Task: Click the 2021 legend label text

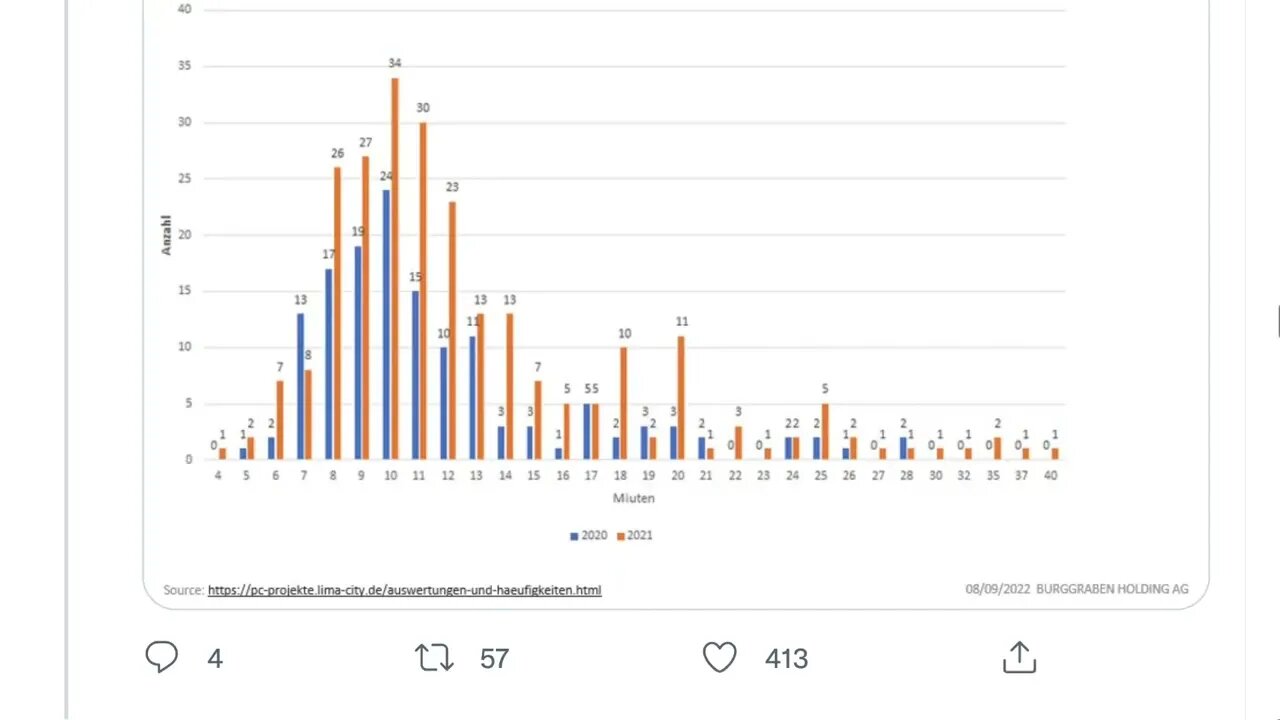Action: 640,535
